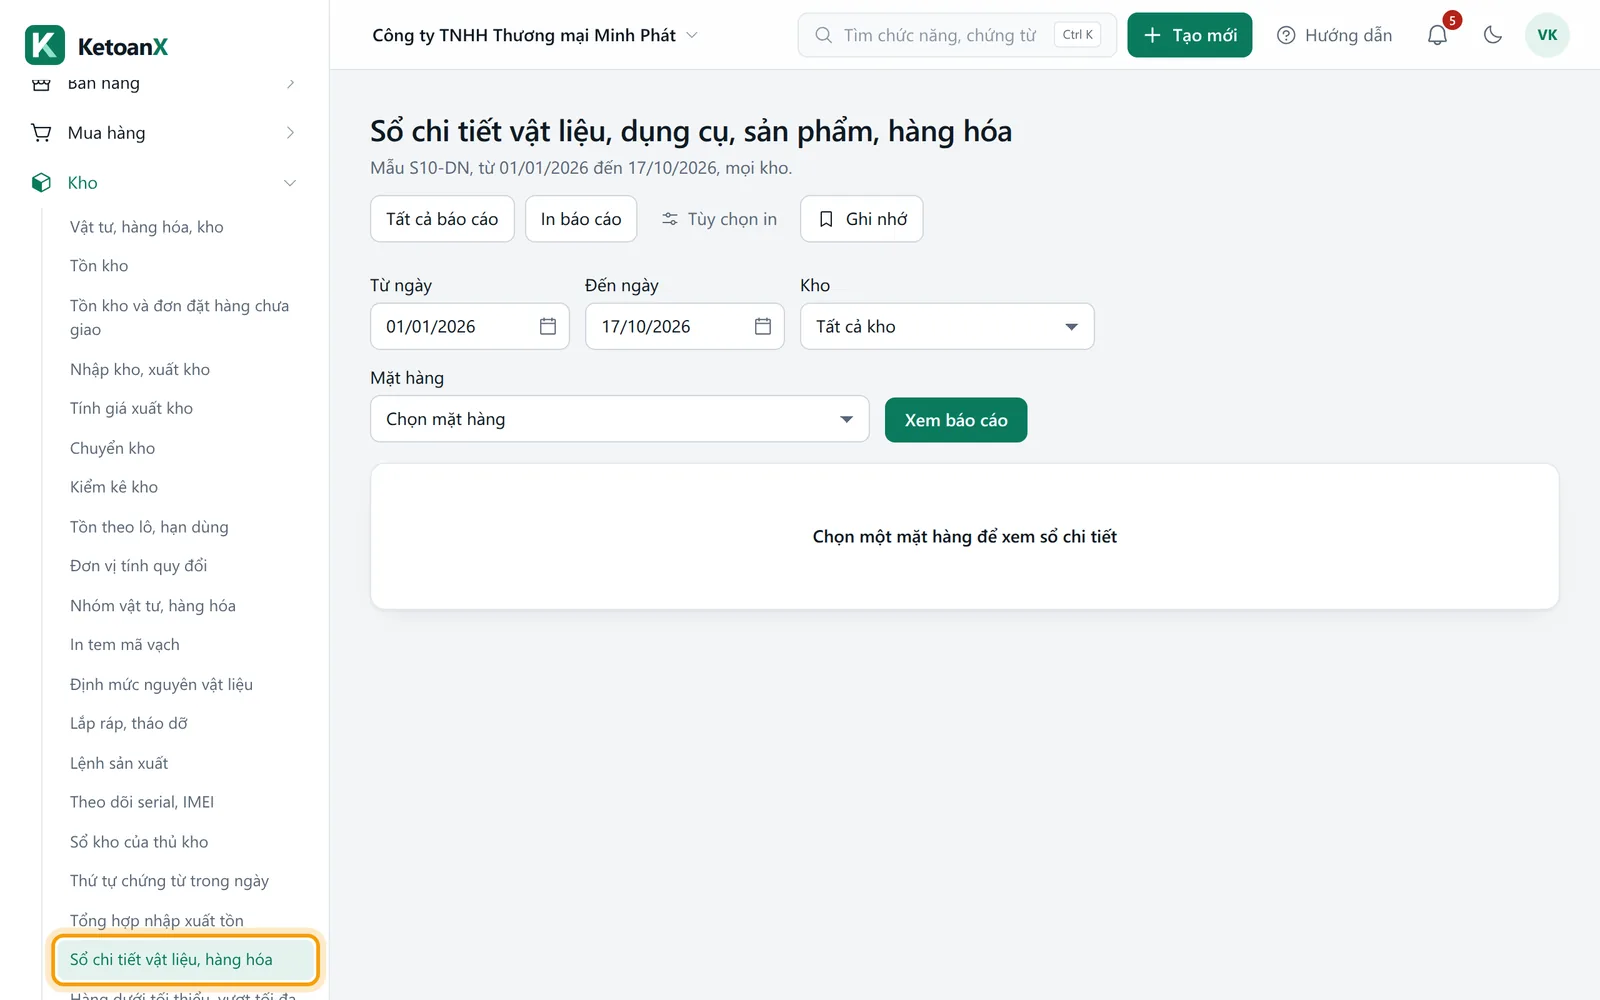
Task: Open the Kho warehouse dropdown
Action: point(947,326)
